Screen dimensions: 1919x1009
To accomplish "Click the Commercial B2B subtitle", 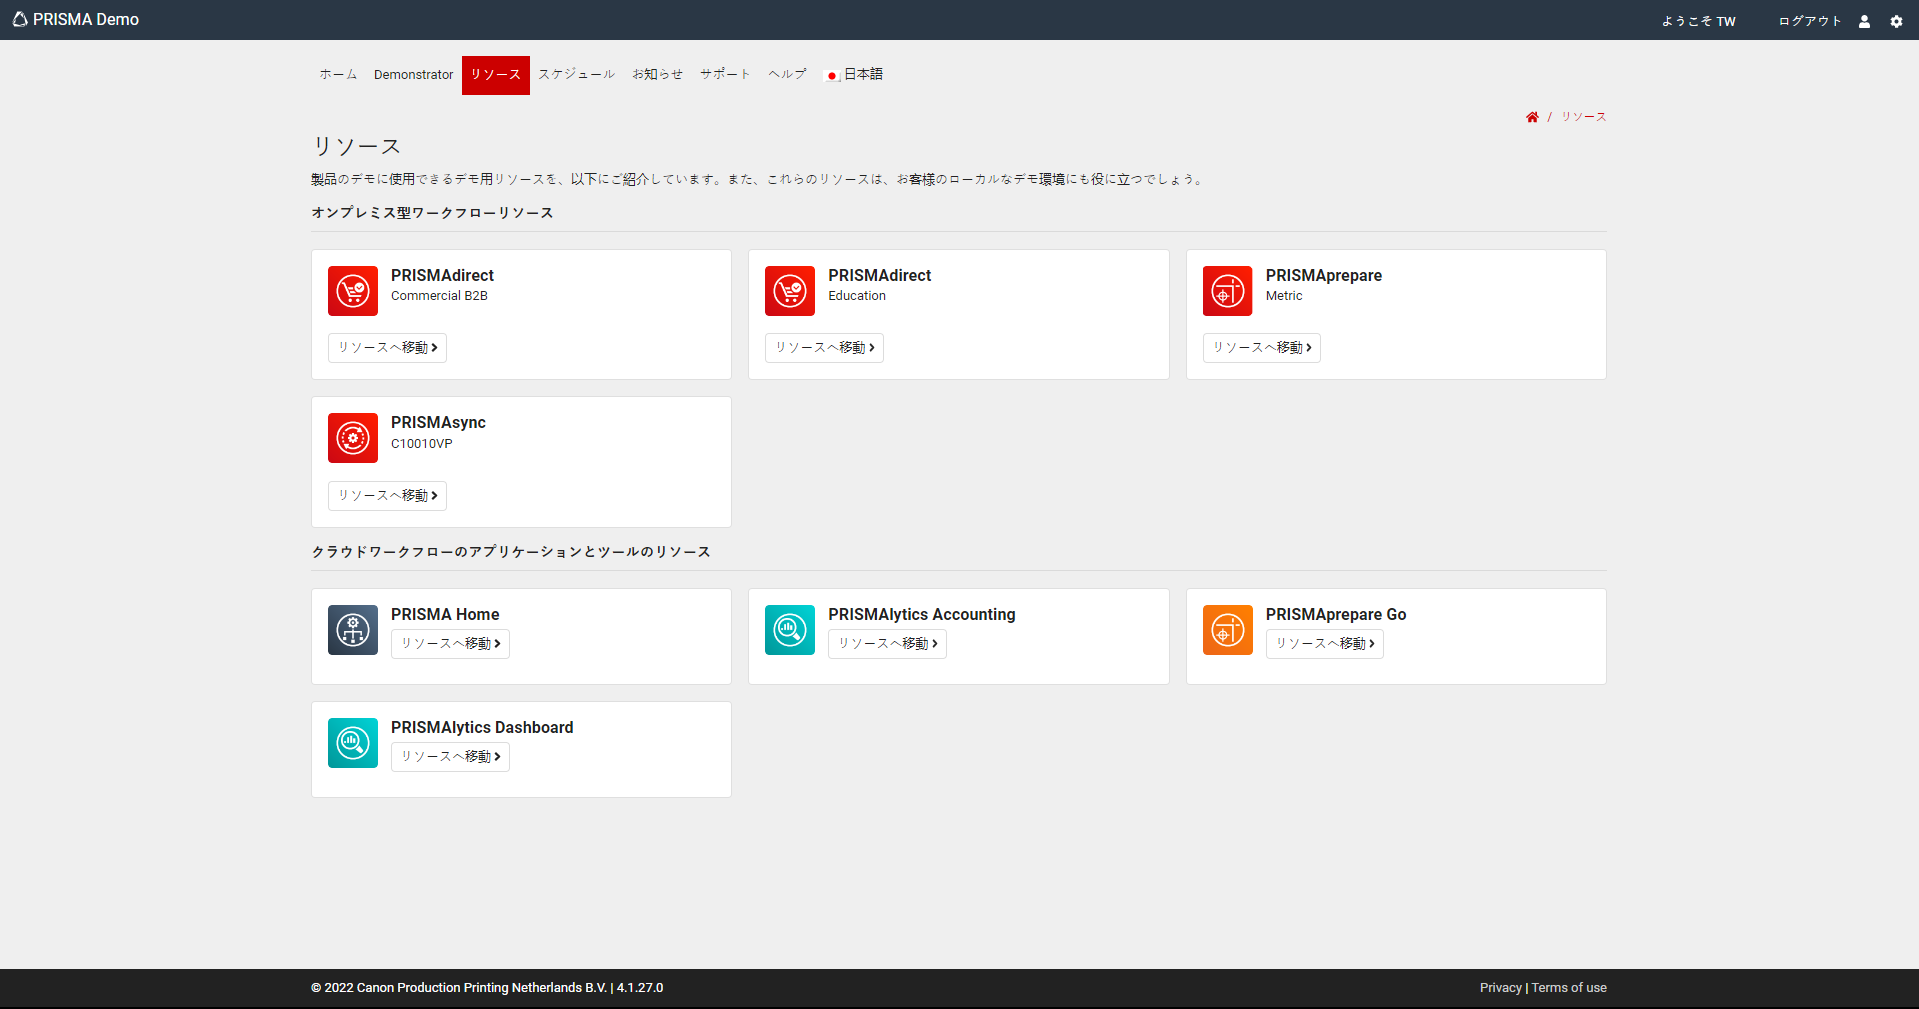I will pos(439,296).
